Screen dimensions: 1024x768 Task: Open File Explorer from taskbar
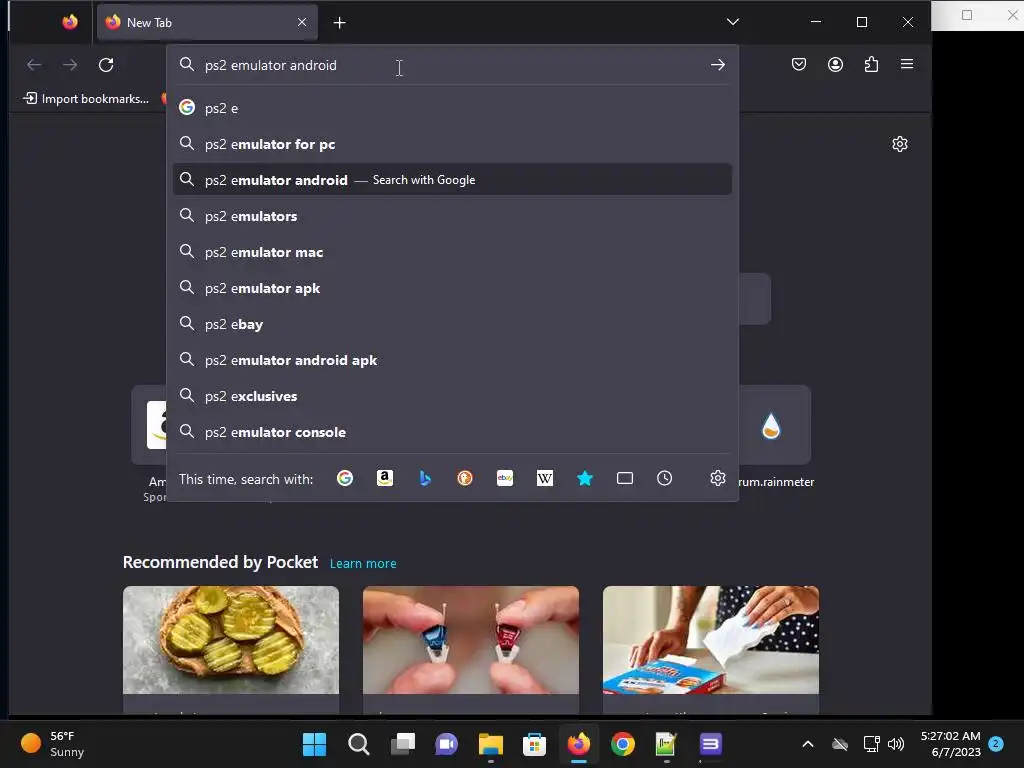[490, 744]
